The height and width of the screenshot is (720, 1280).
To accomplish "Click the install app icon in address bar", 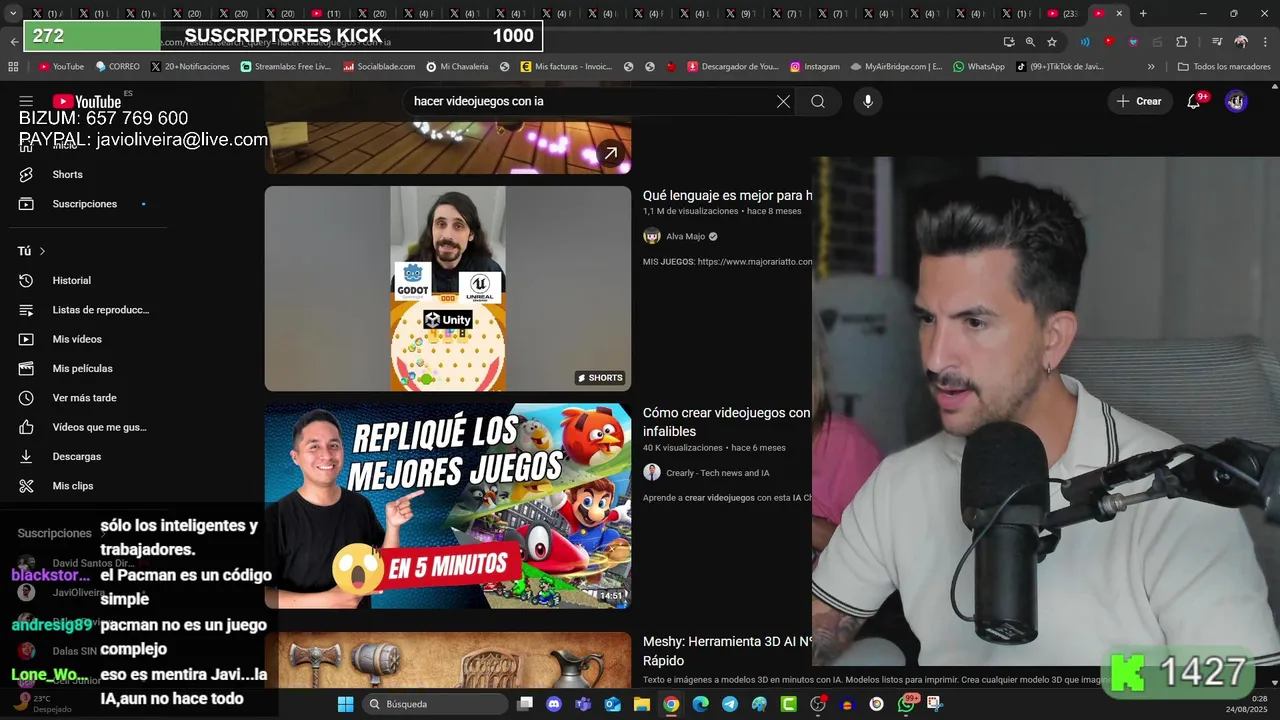I will point(1009,42).
